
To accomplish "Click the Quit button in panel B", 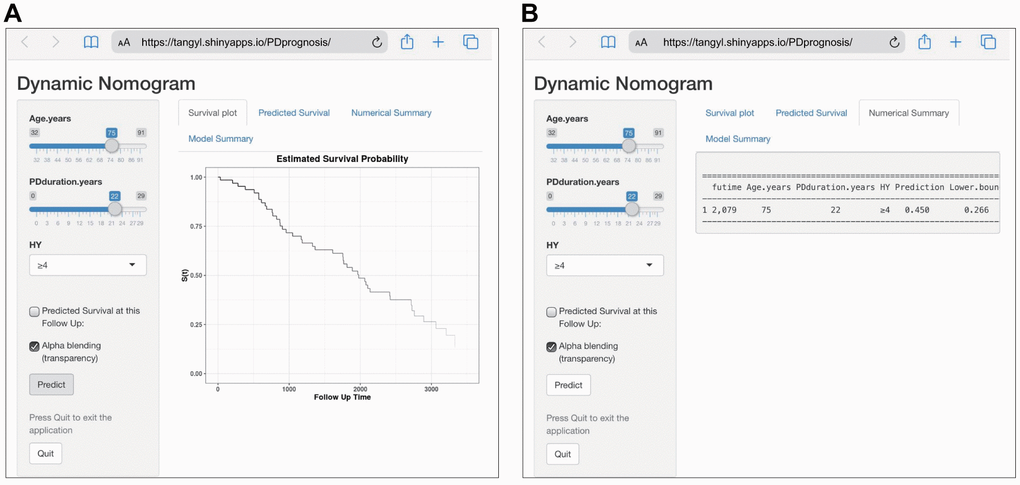I will (562, 454).
